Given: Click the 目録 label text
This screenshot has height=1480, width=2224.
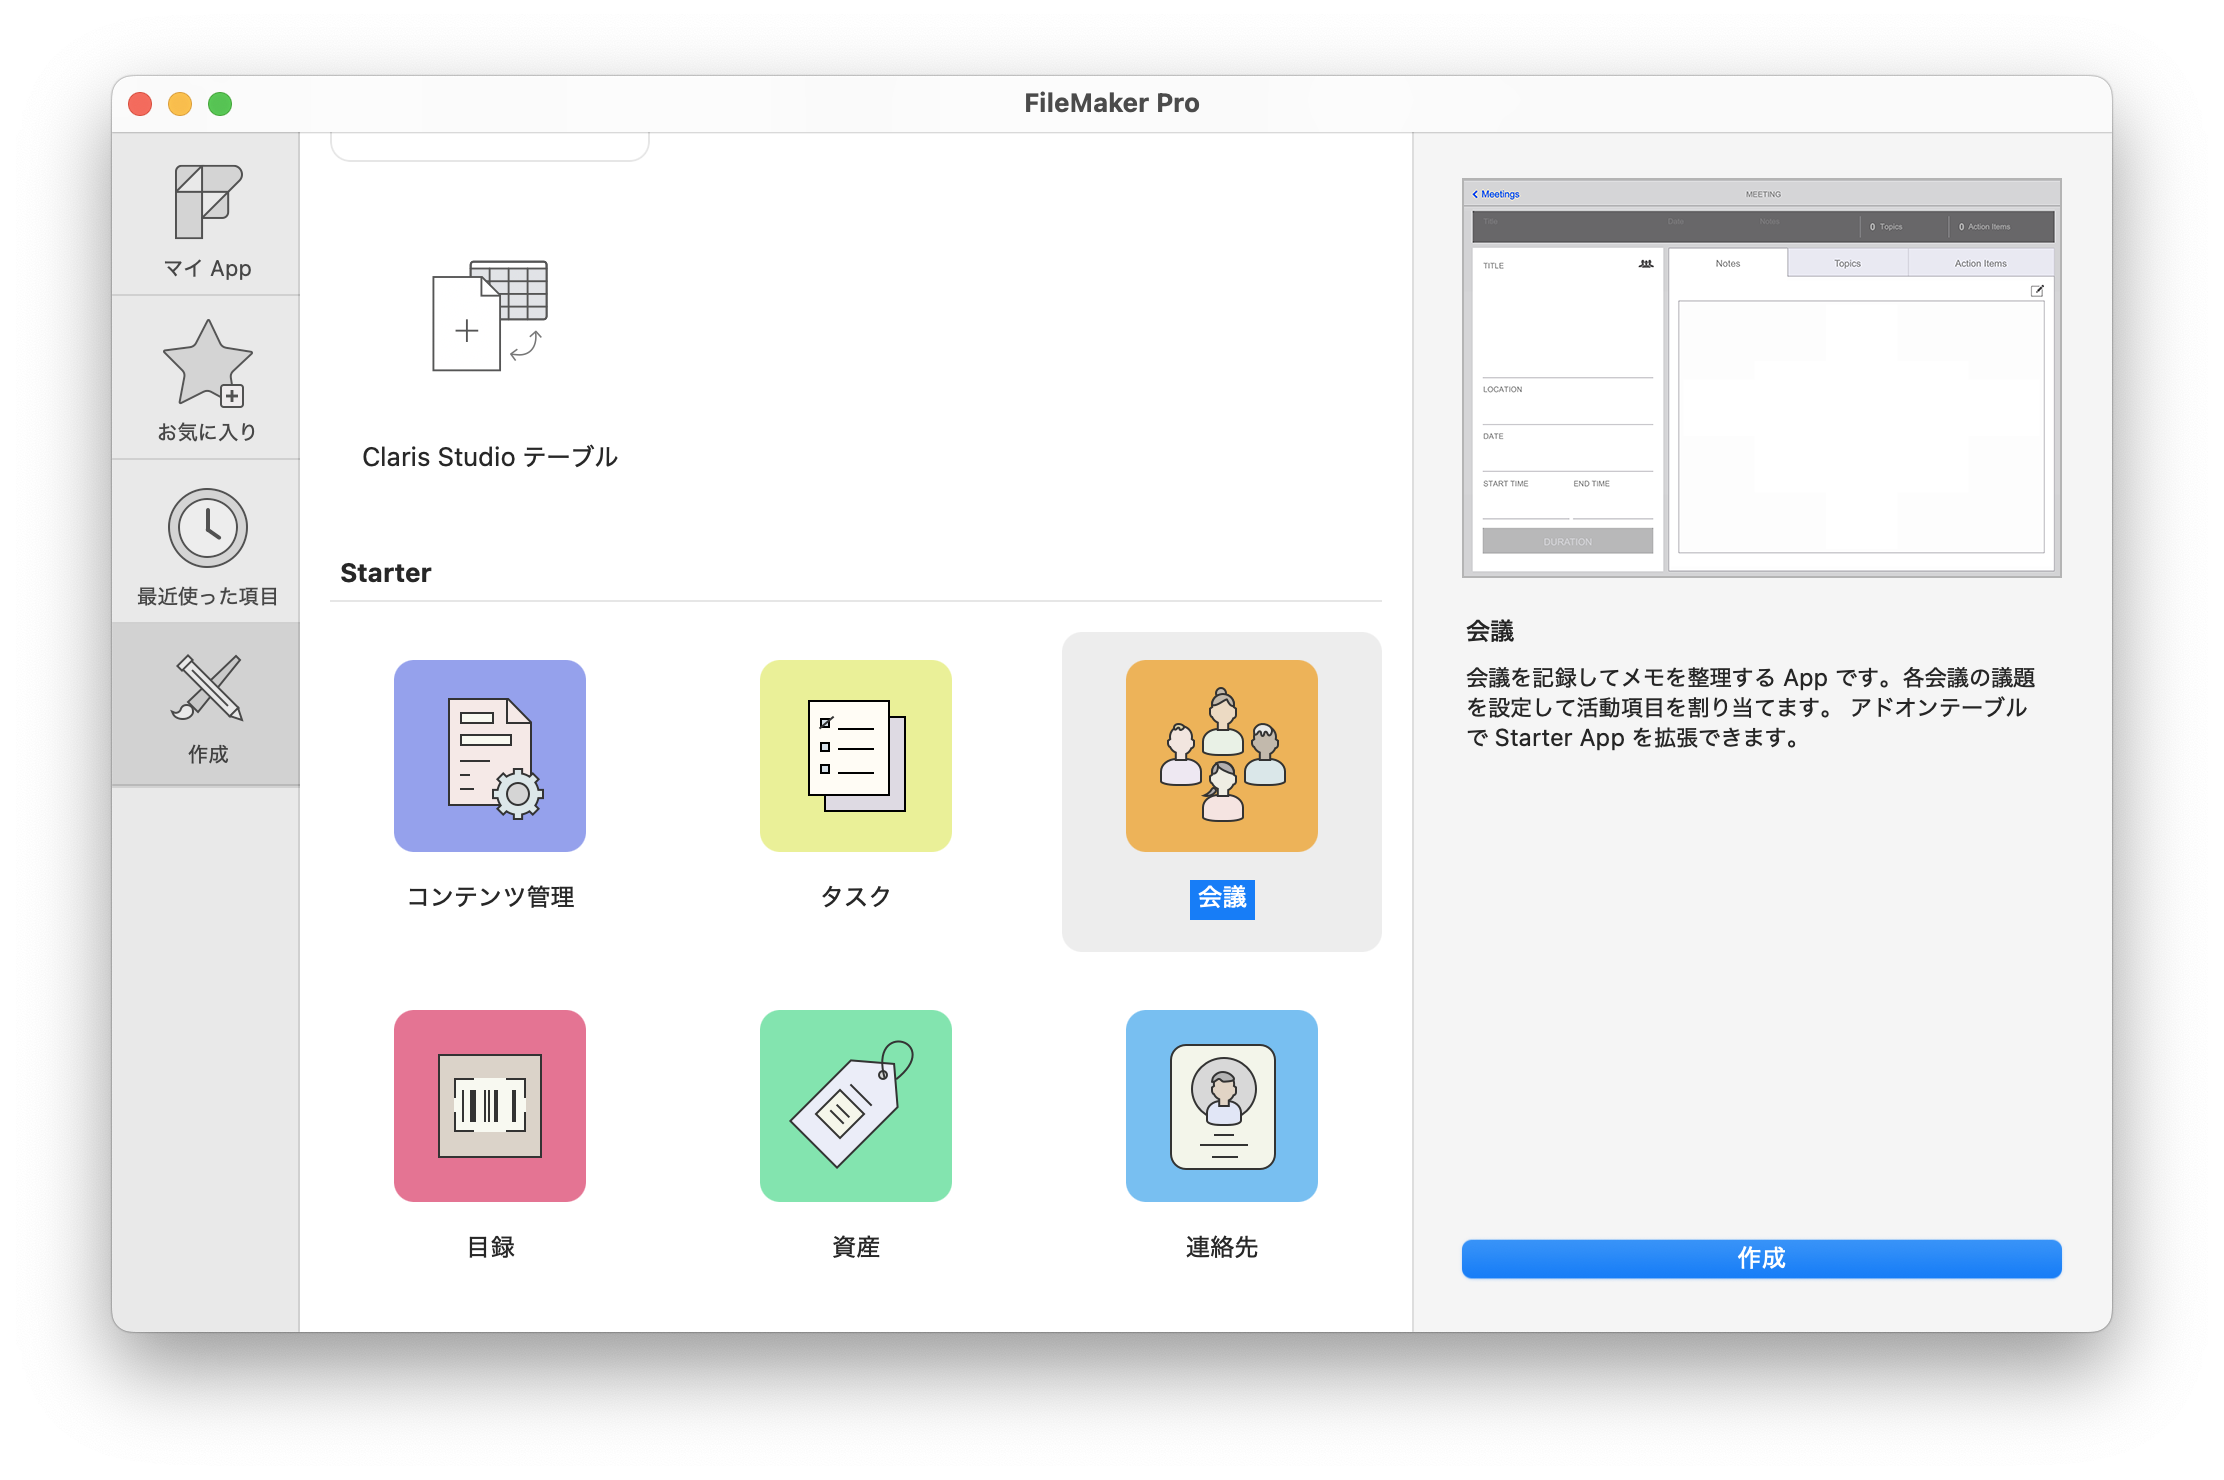Looking at the screenshot, I should tap(490, 1246).
